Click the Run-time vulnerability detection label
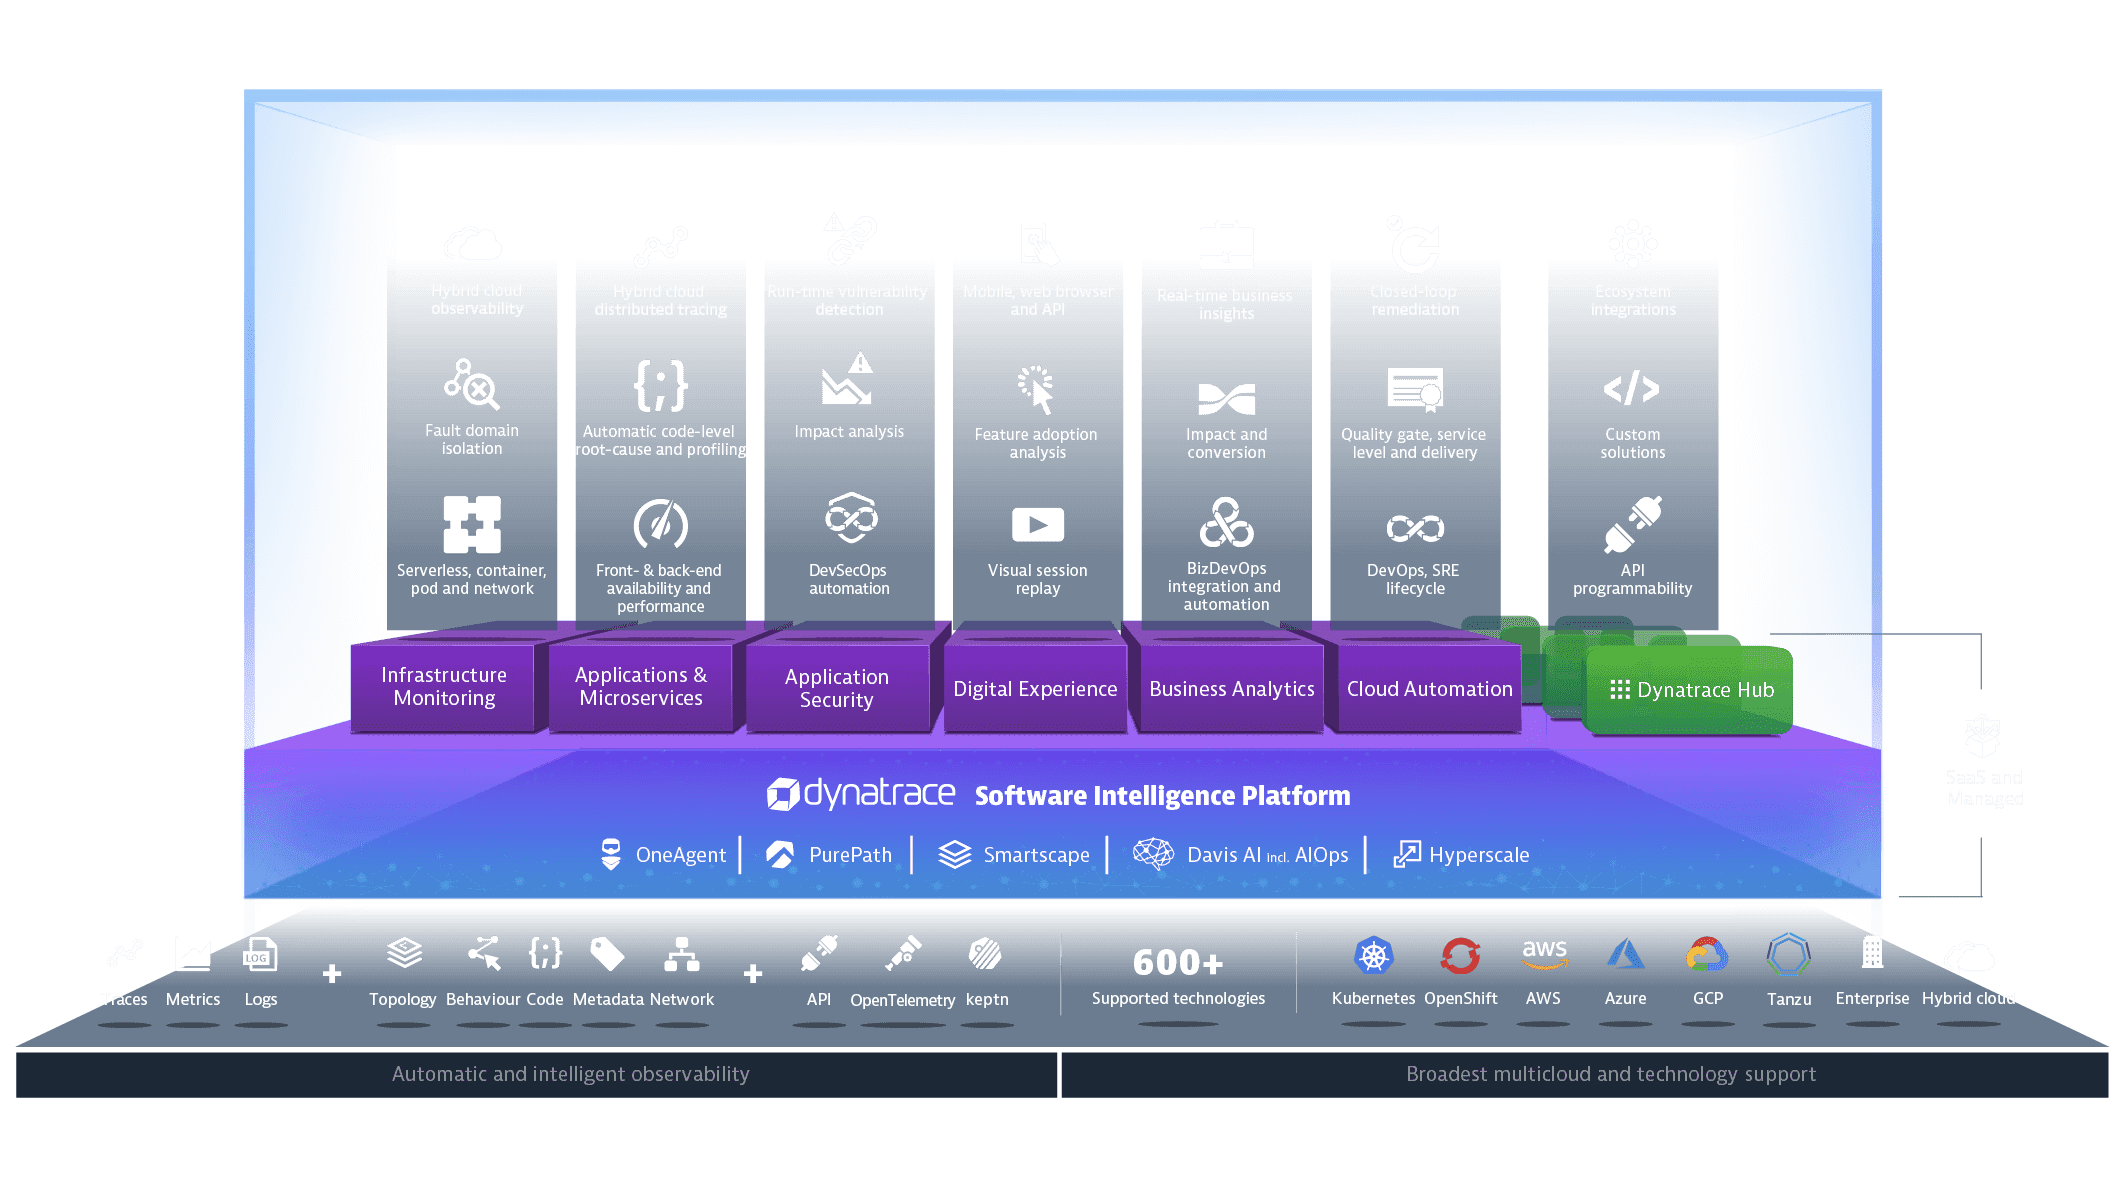 coord(848,300)
